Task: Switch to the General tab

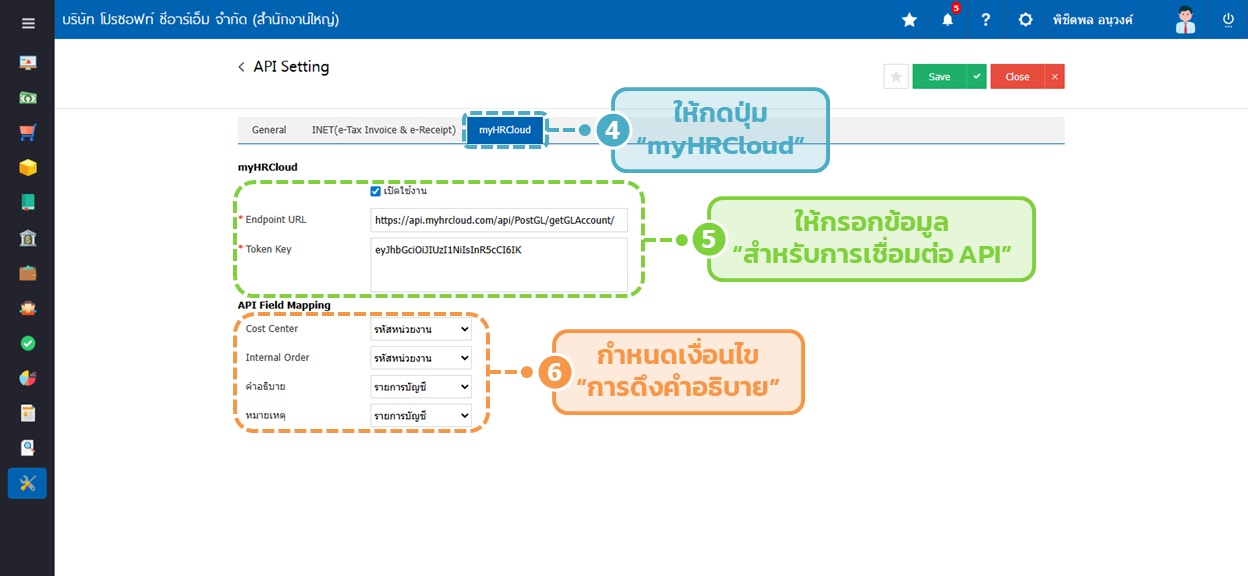Action: coord(269,130)
